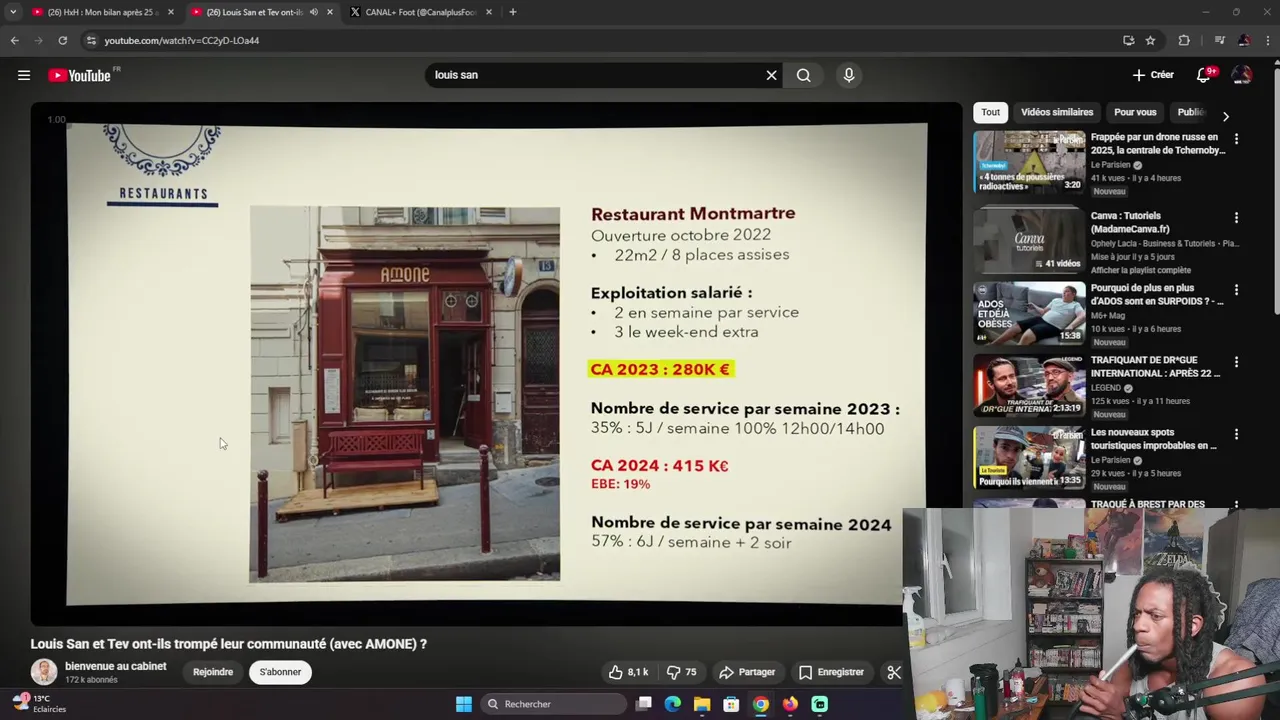Open YouTube notifications bell

point(1204,75)
